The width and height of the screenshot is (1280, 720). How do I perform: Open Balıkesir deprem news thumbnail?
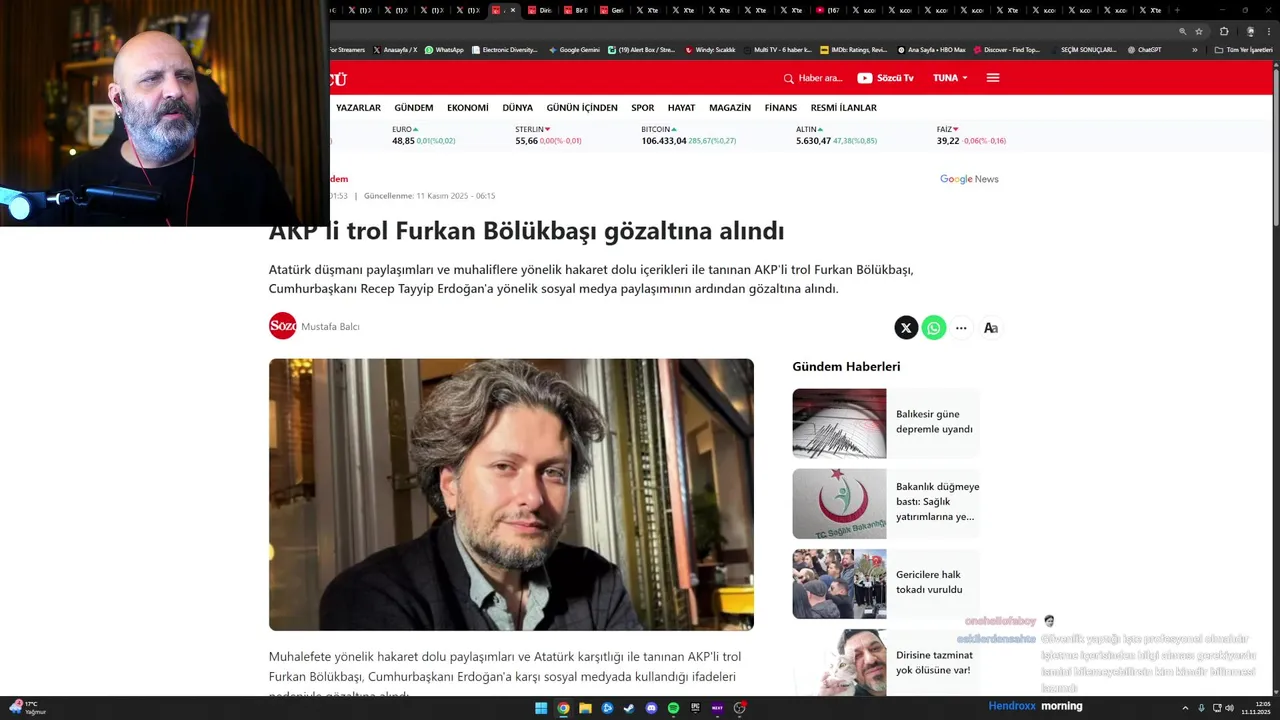[839, 423]
